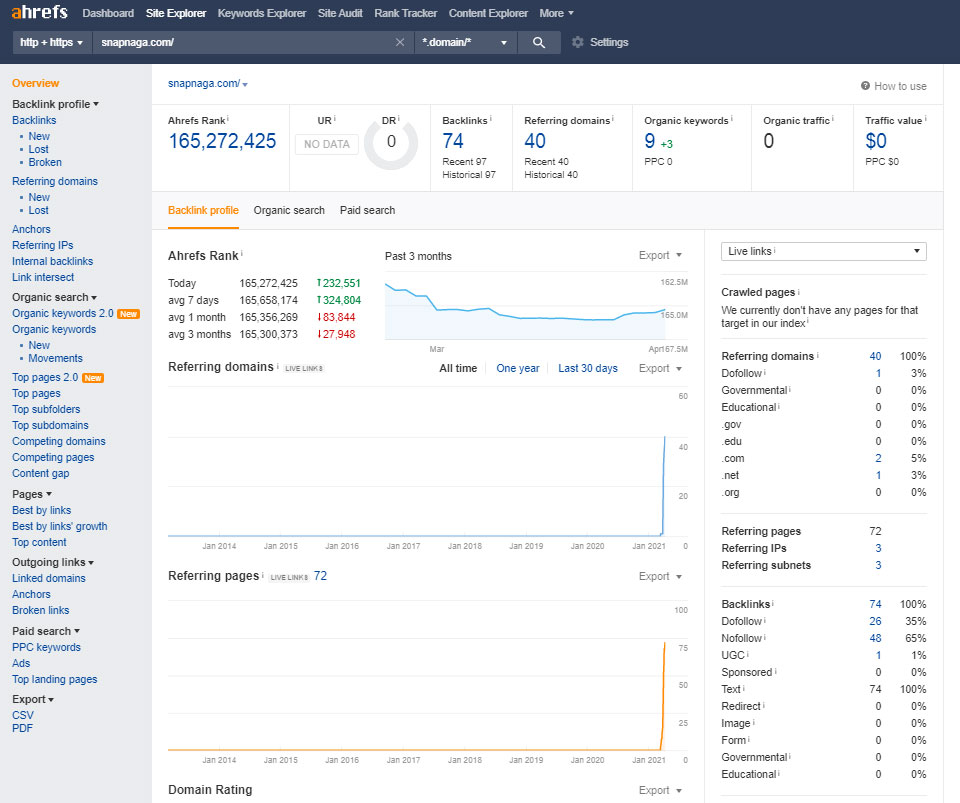Export as PDF from the sidebar

[x=22, y=728]
